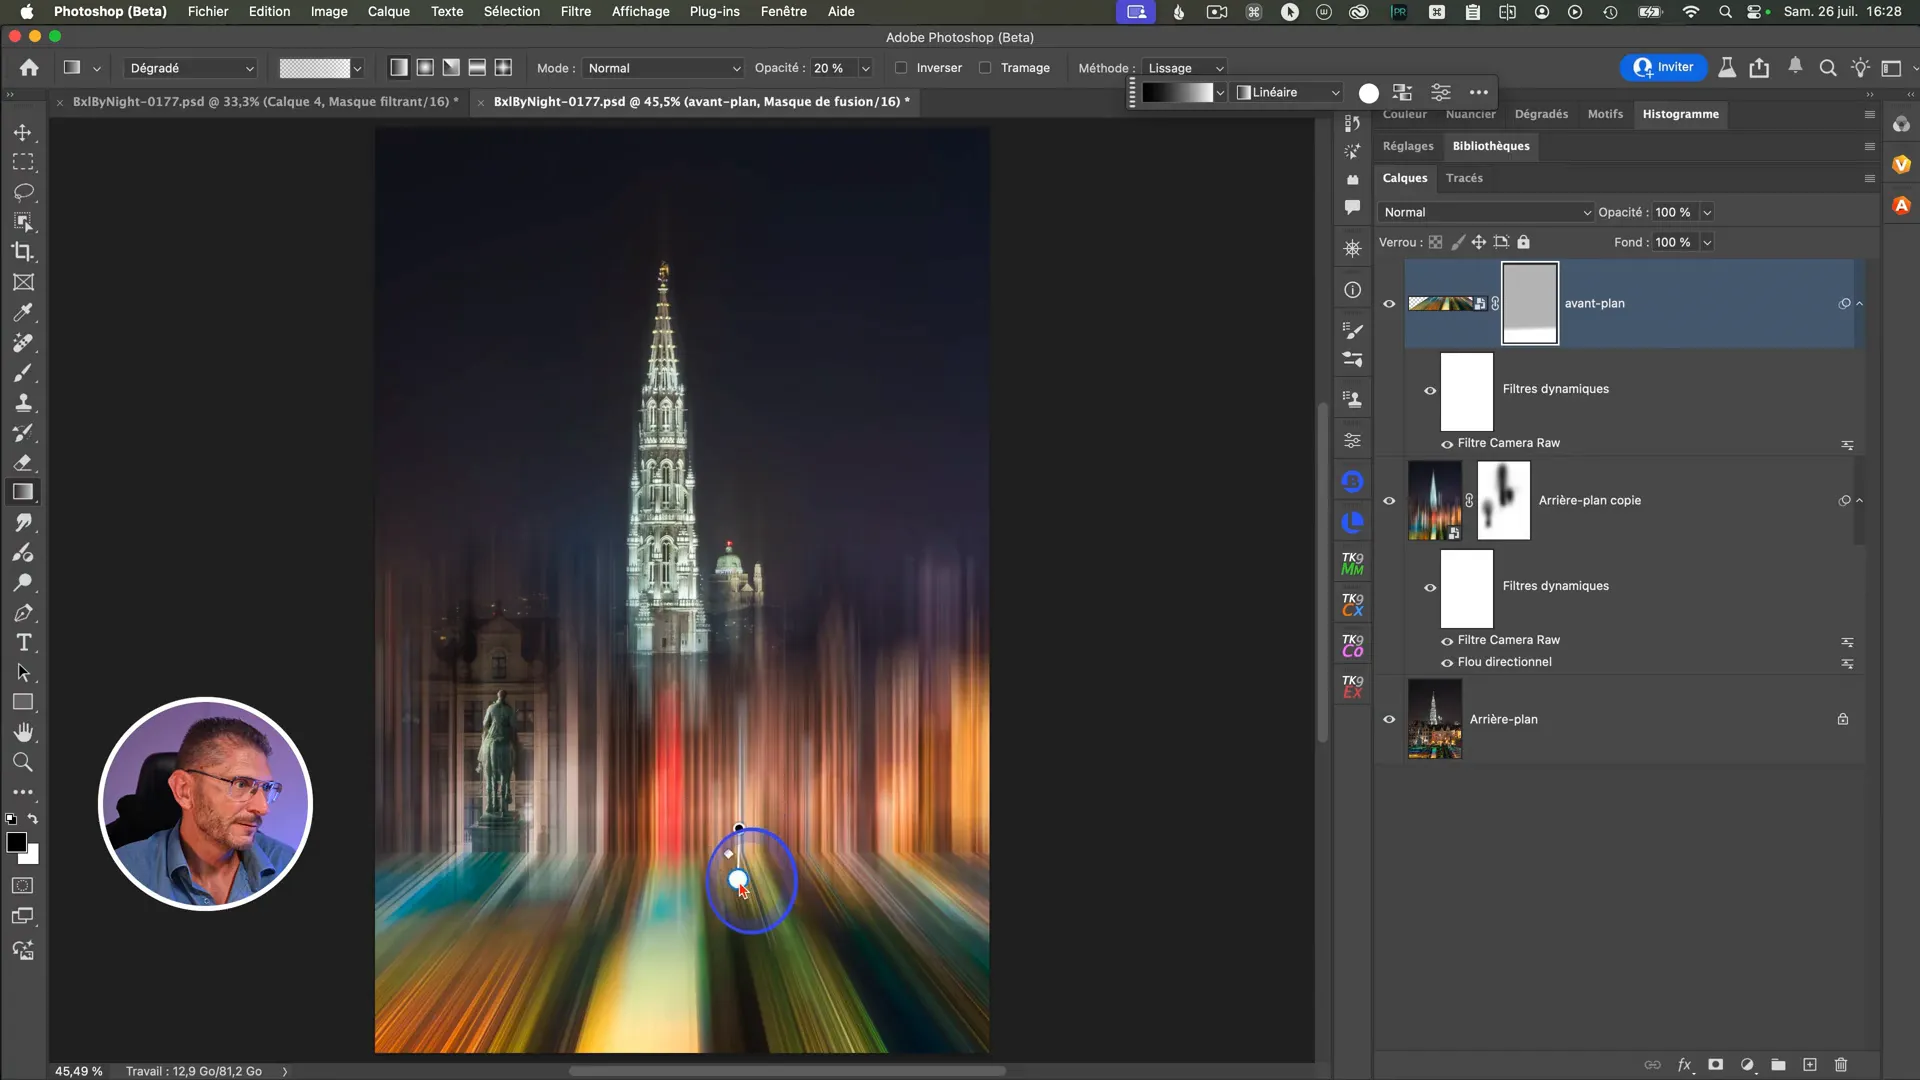Image resolution: width=1920 pixels, height=1080 pixels.
Task: Select the Type tool
Action: pyautogui.click(x=23, y=642)
